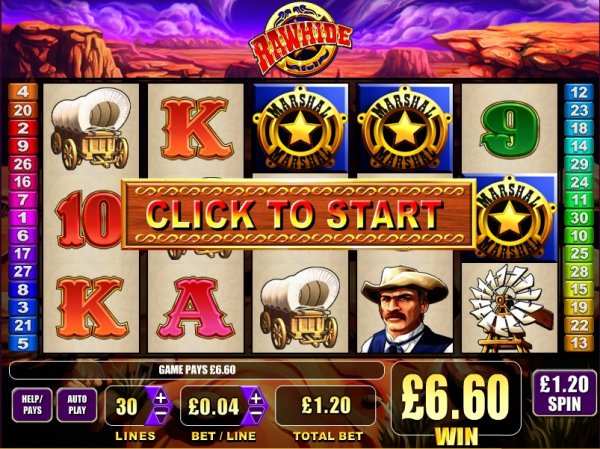This screenshot has width=600, height=449.
Task: Click the pink A symbol on second reel
Action: point(196,308)
